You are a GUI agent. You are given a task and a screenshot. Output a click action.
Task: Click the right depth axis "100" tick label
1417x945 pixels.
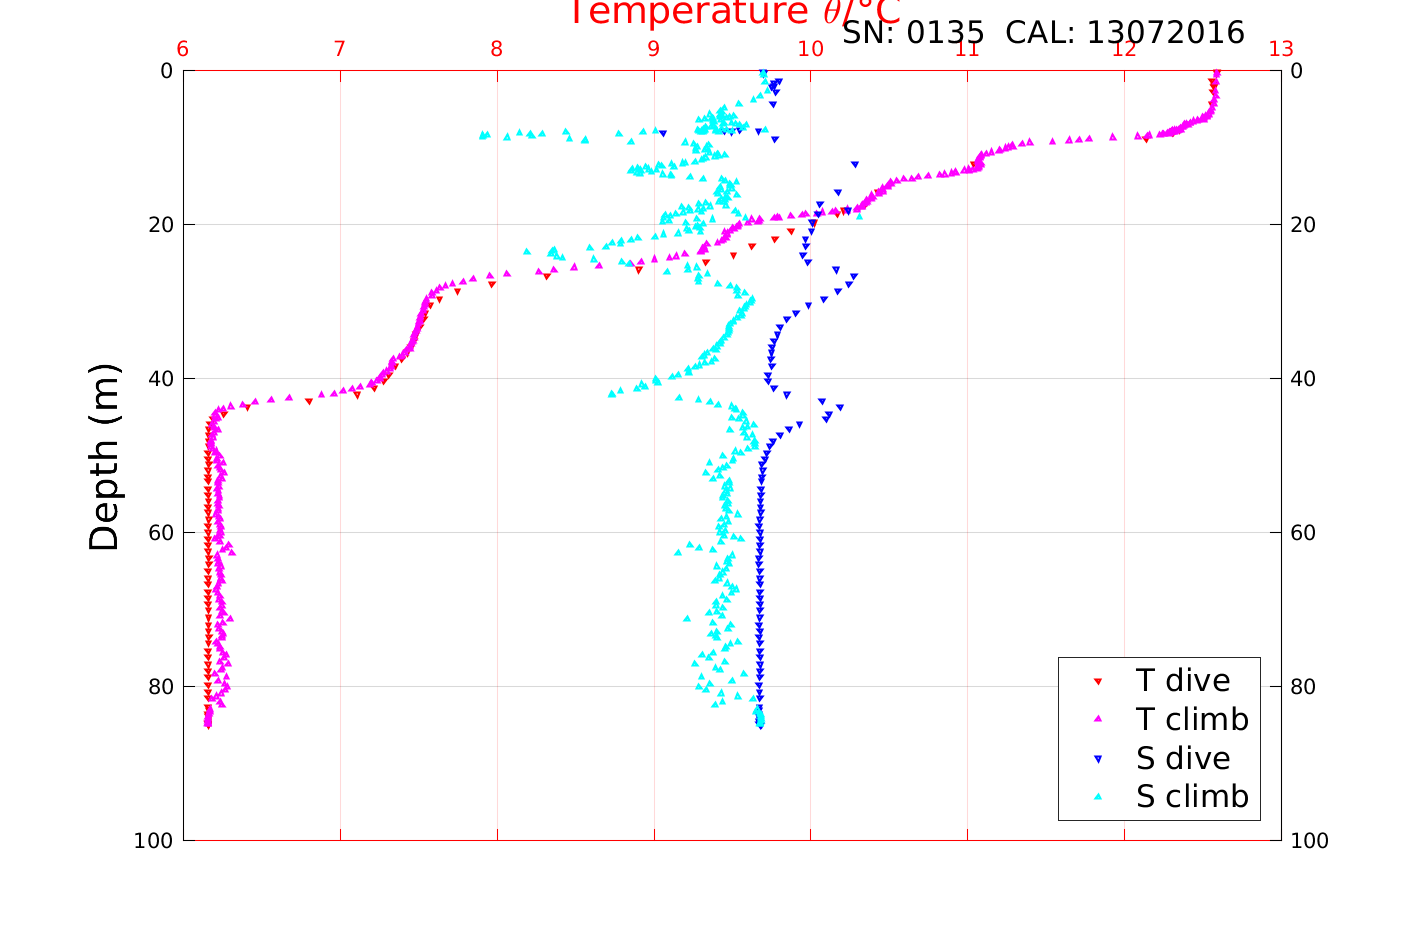click(x=1310, y=841)
